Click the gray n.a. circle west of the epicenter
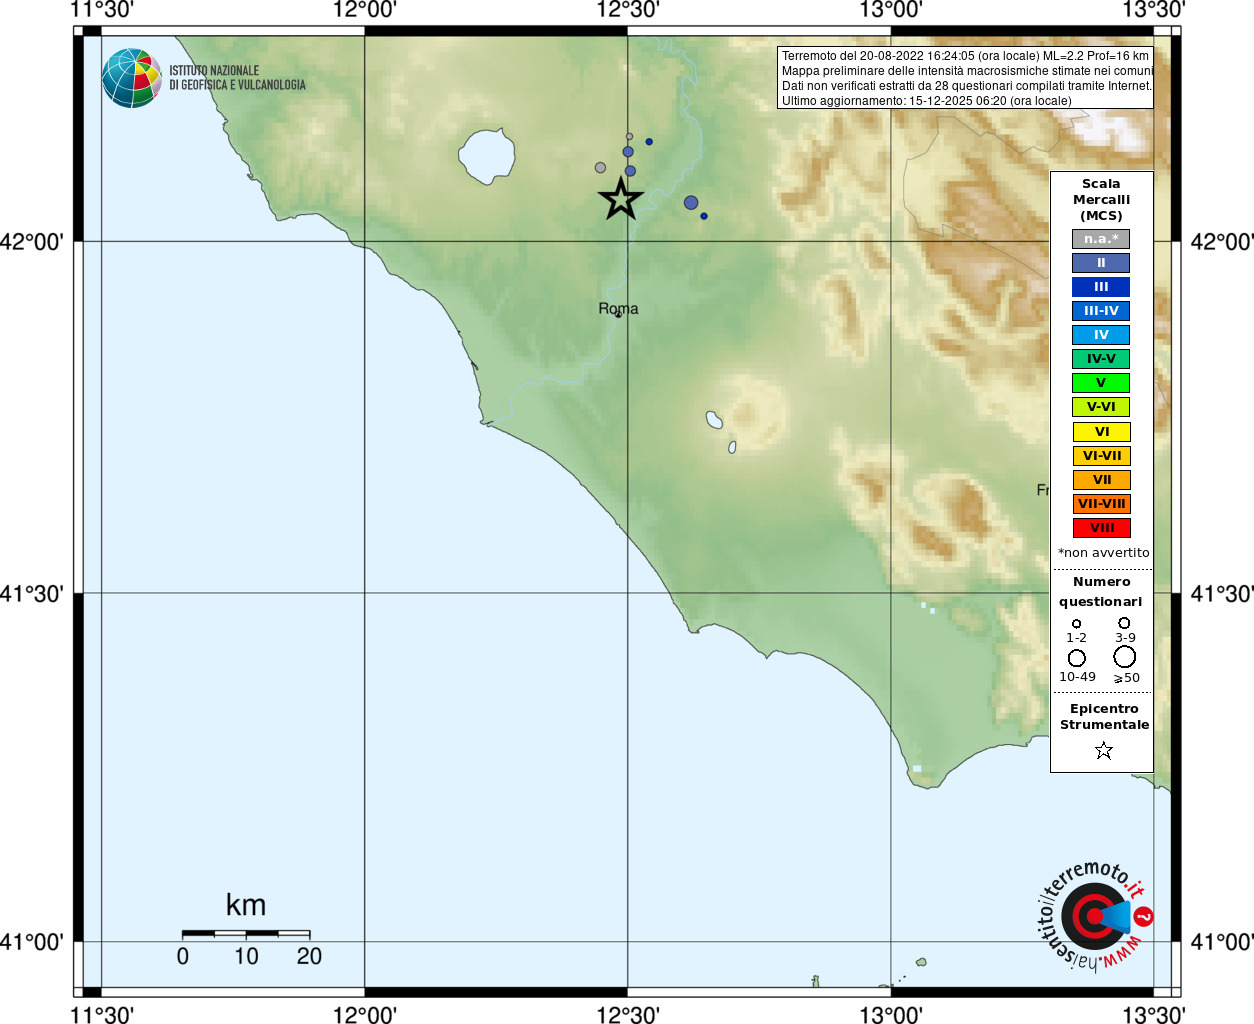The image size is (1254, 1024). point(600,168)
